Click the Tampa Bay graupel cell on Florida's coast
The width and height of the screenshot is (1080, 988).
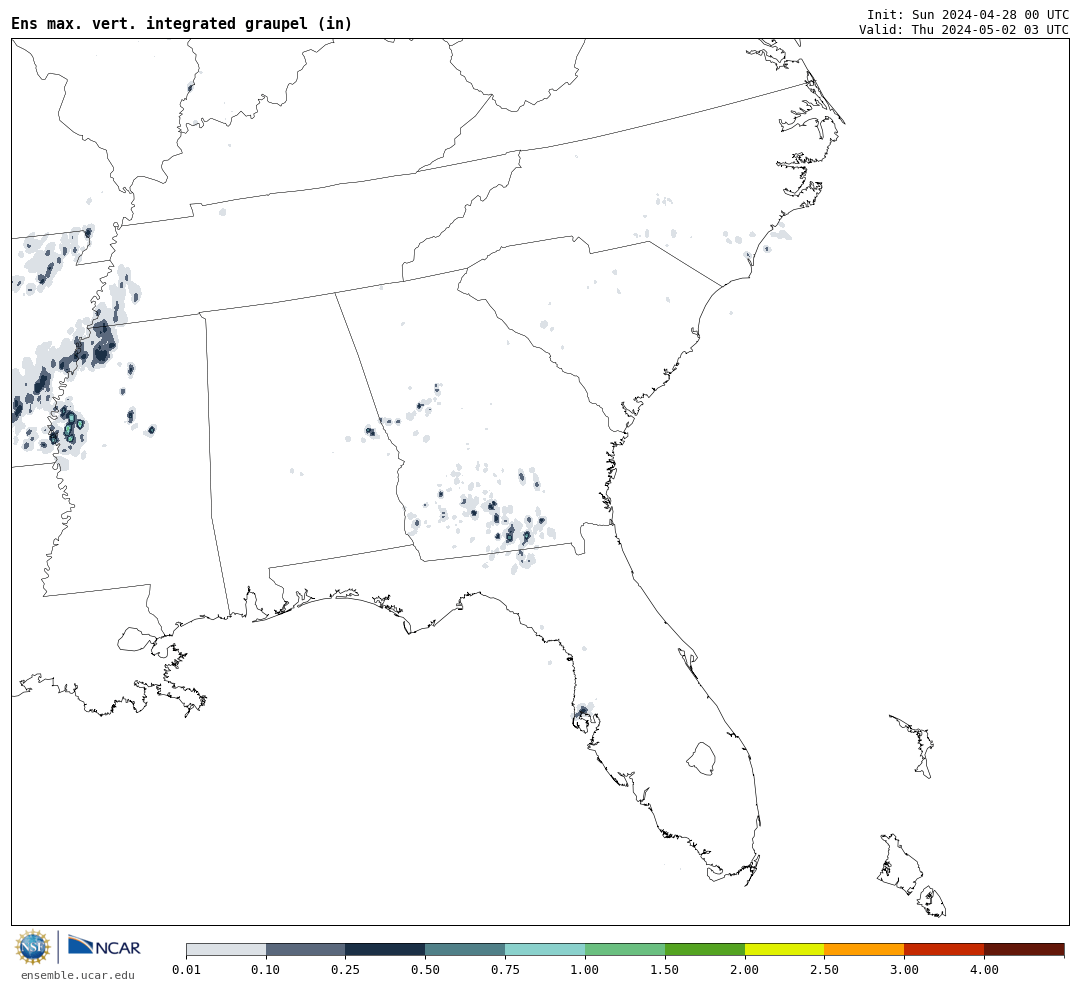pos(583,711)
